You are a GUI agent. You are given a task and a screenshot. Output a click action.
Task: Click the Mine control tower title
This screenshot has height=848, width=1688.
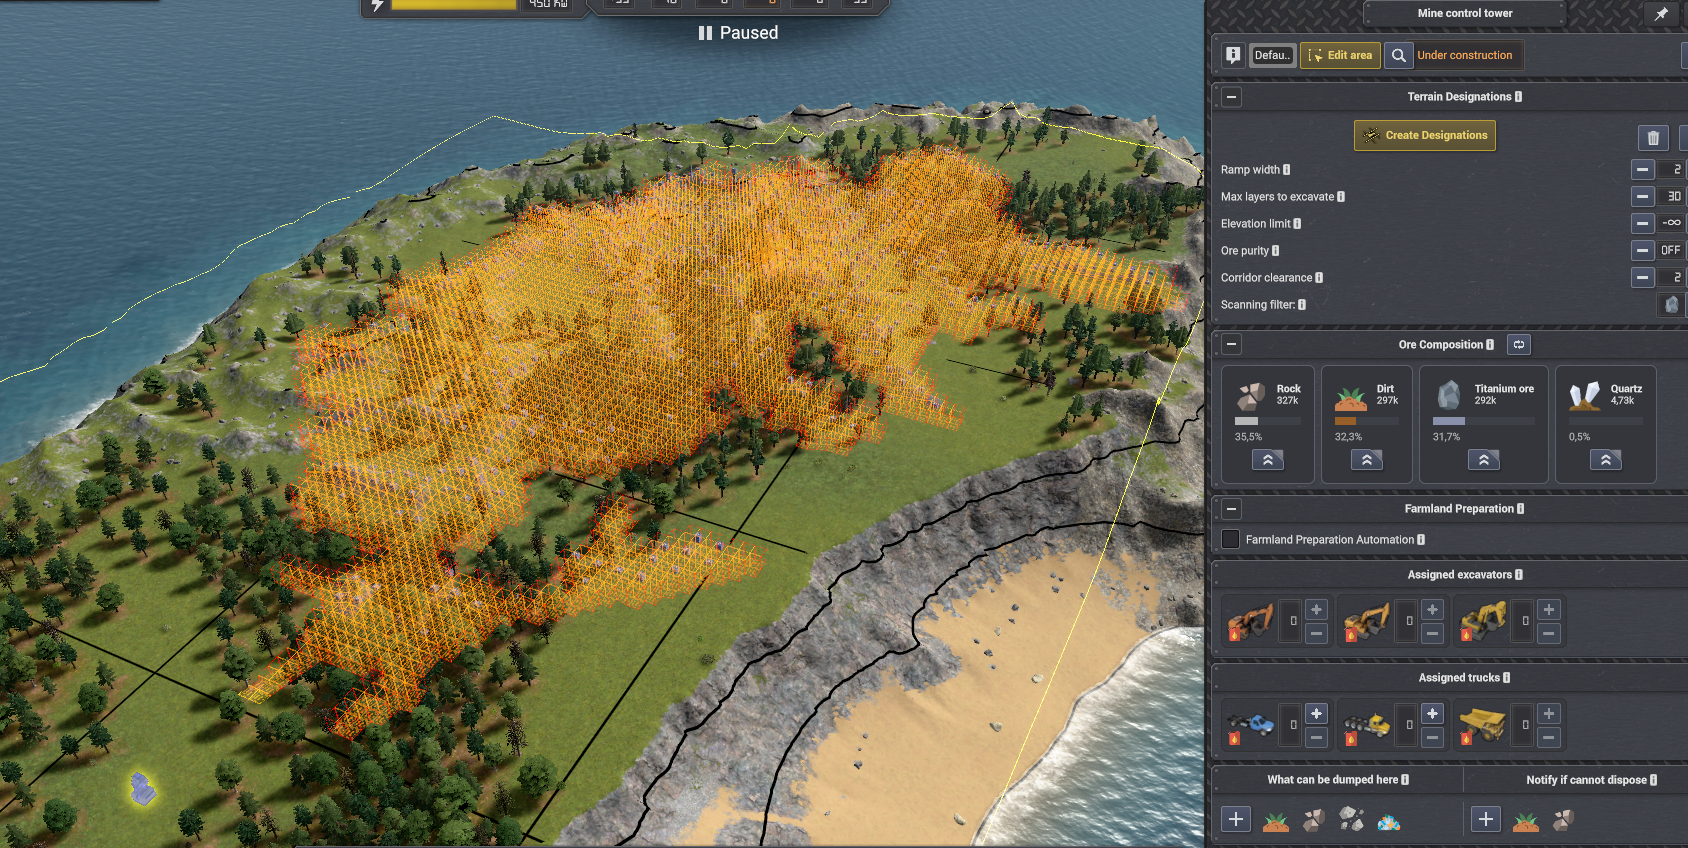point(1464,13)
